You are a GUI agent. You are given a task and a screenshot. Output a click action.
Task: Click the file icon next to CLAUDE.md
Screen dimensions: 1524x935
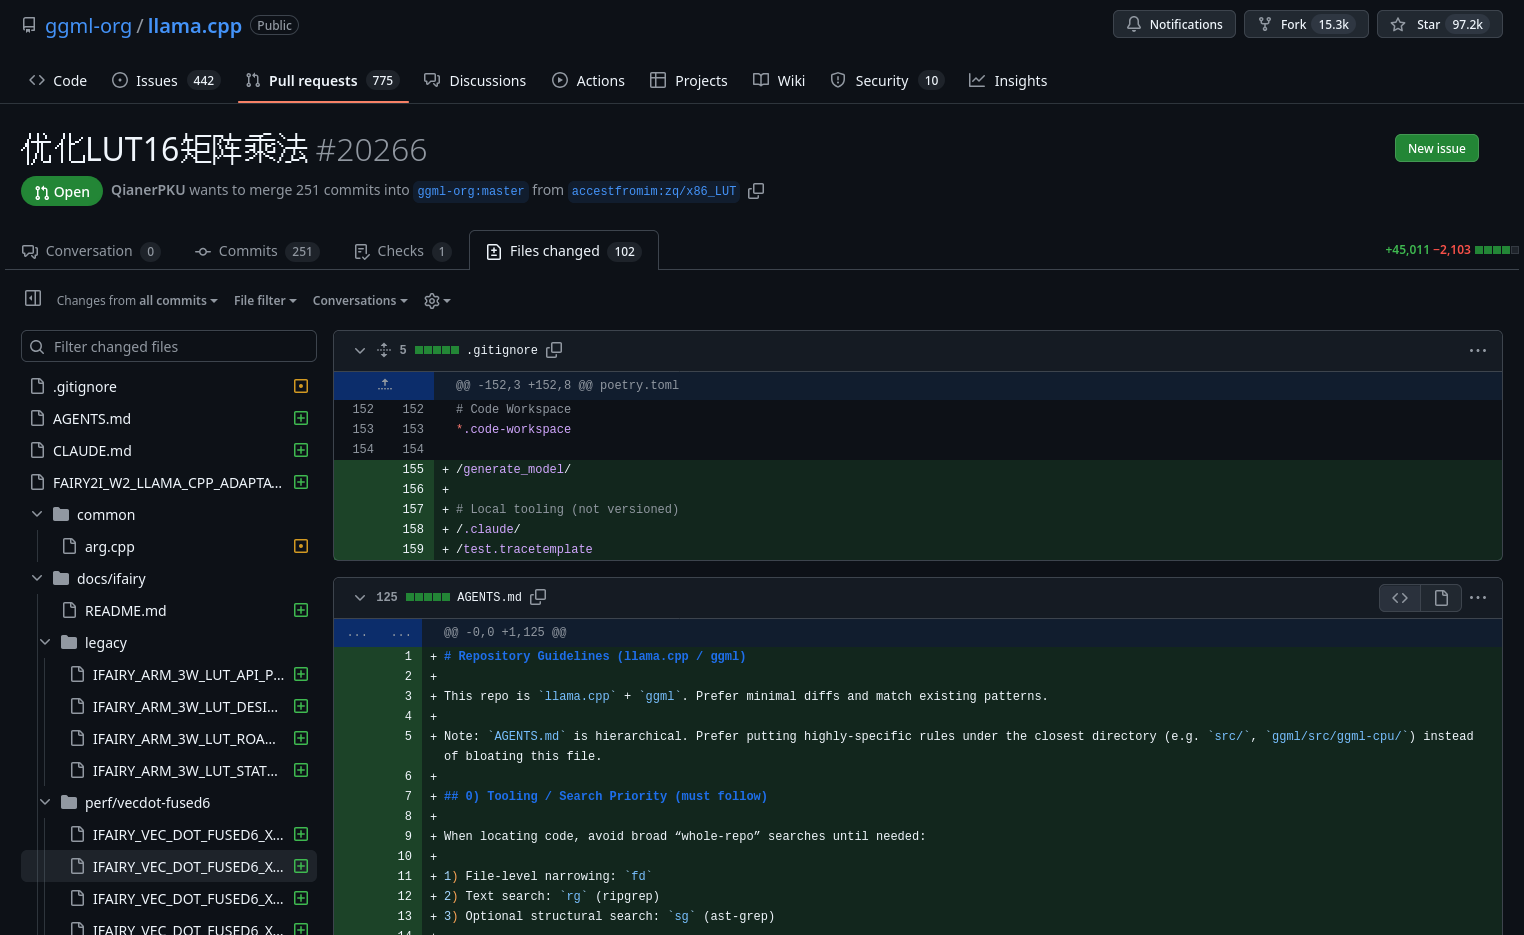tap(38, 451)
